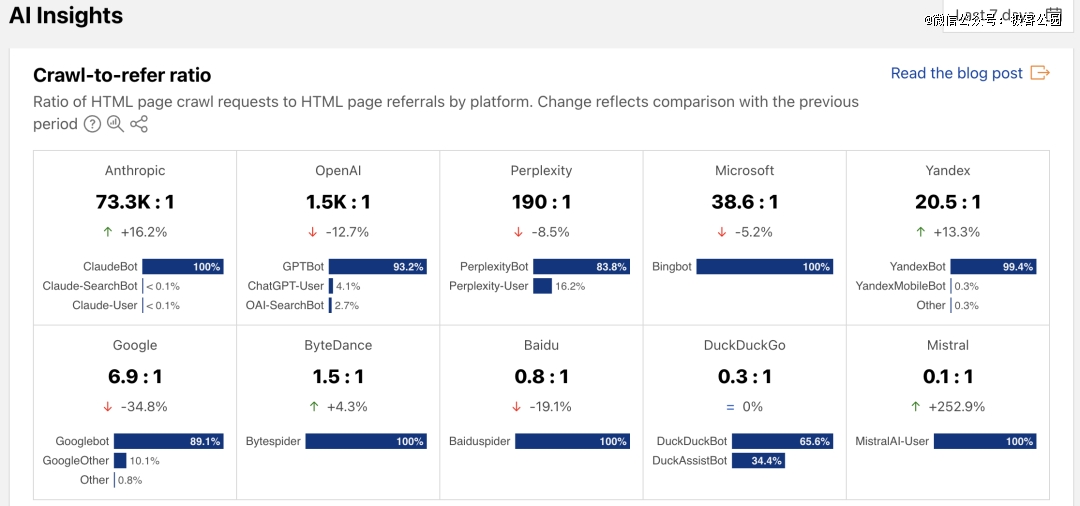Click the Microsoft platform card title

744,171
